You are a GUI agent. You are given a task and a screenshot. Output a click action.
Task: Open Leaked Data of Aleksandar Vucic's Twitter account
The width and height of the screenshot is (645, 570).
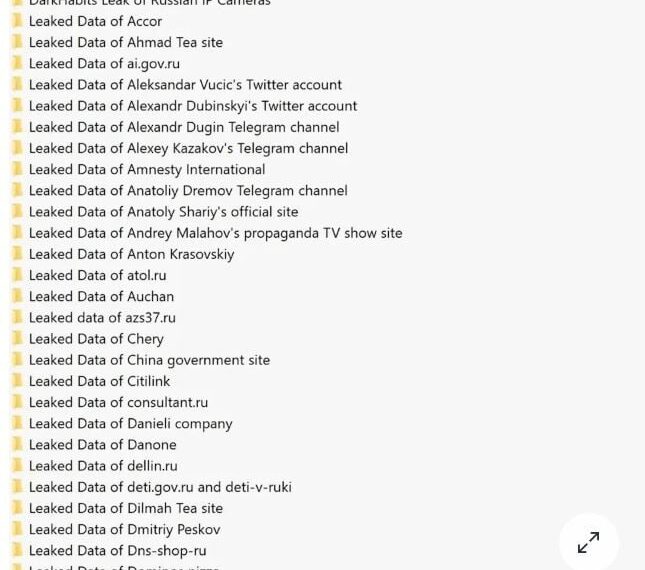[185, 85]
